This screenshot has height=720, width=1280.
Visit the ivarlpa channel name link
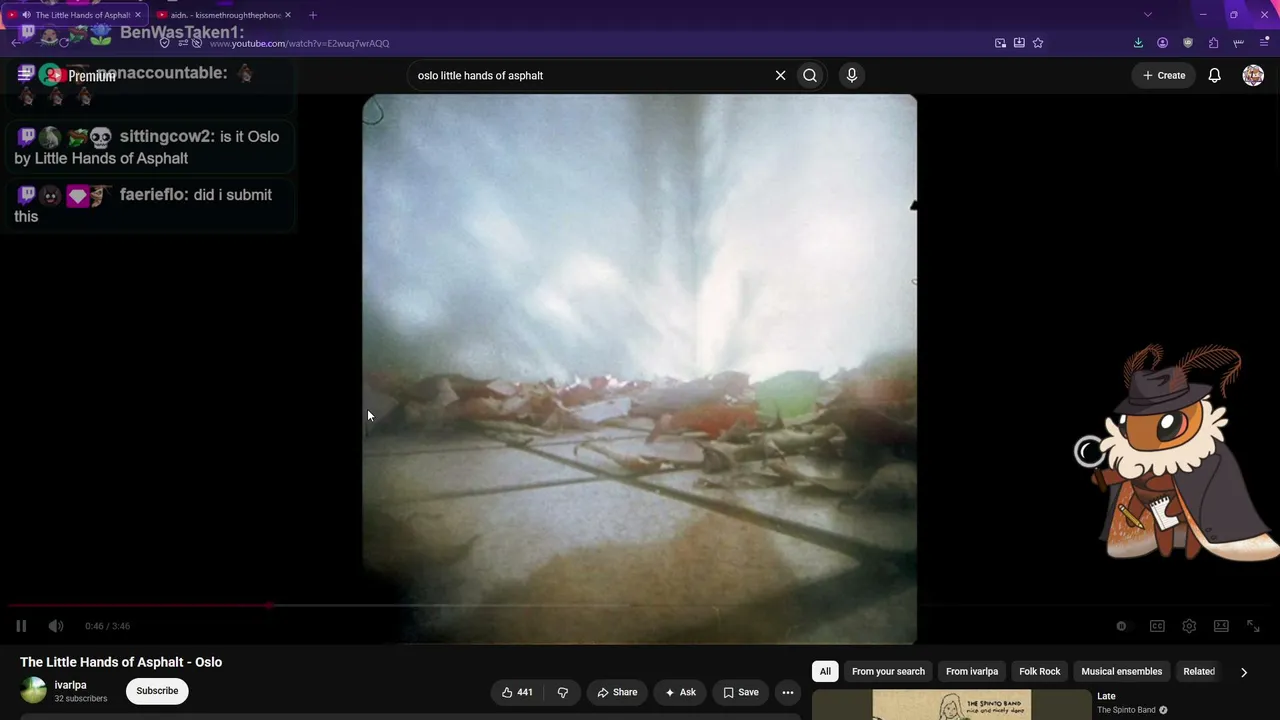click(70, 685)
